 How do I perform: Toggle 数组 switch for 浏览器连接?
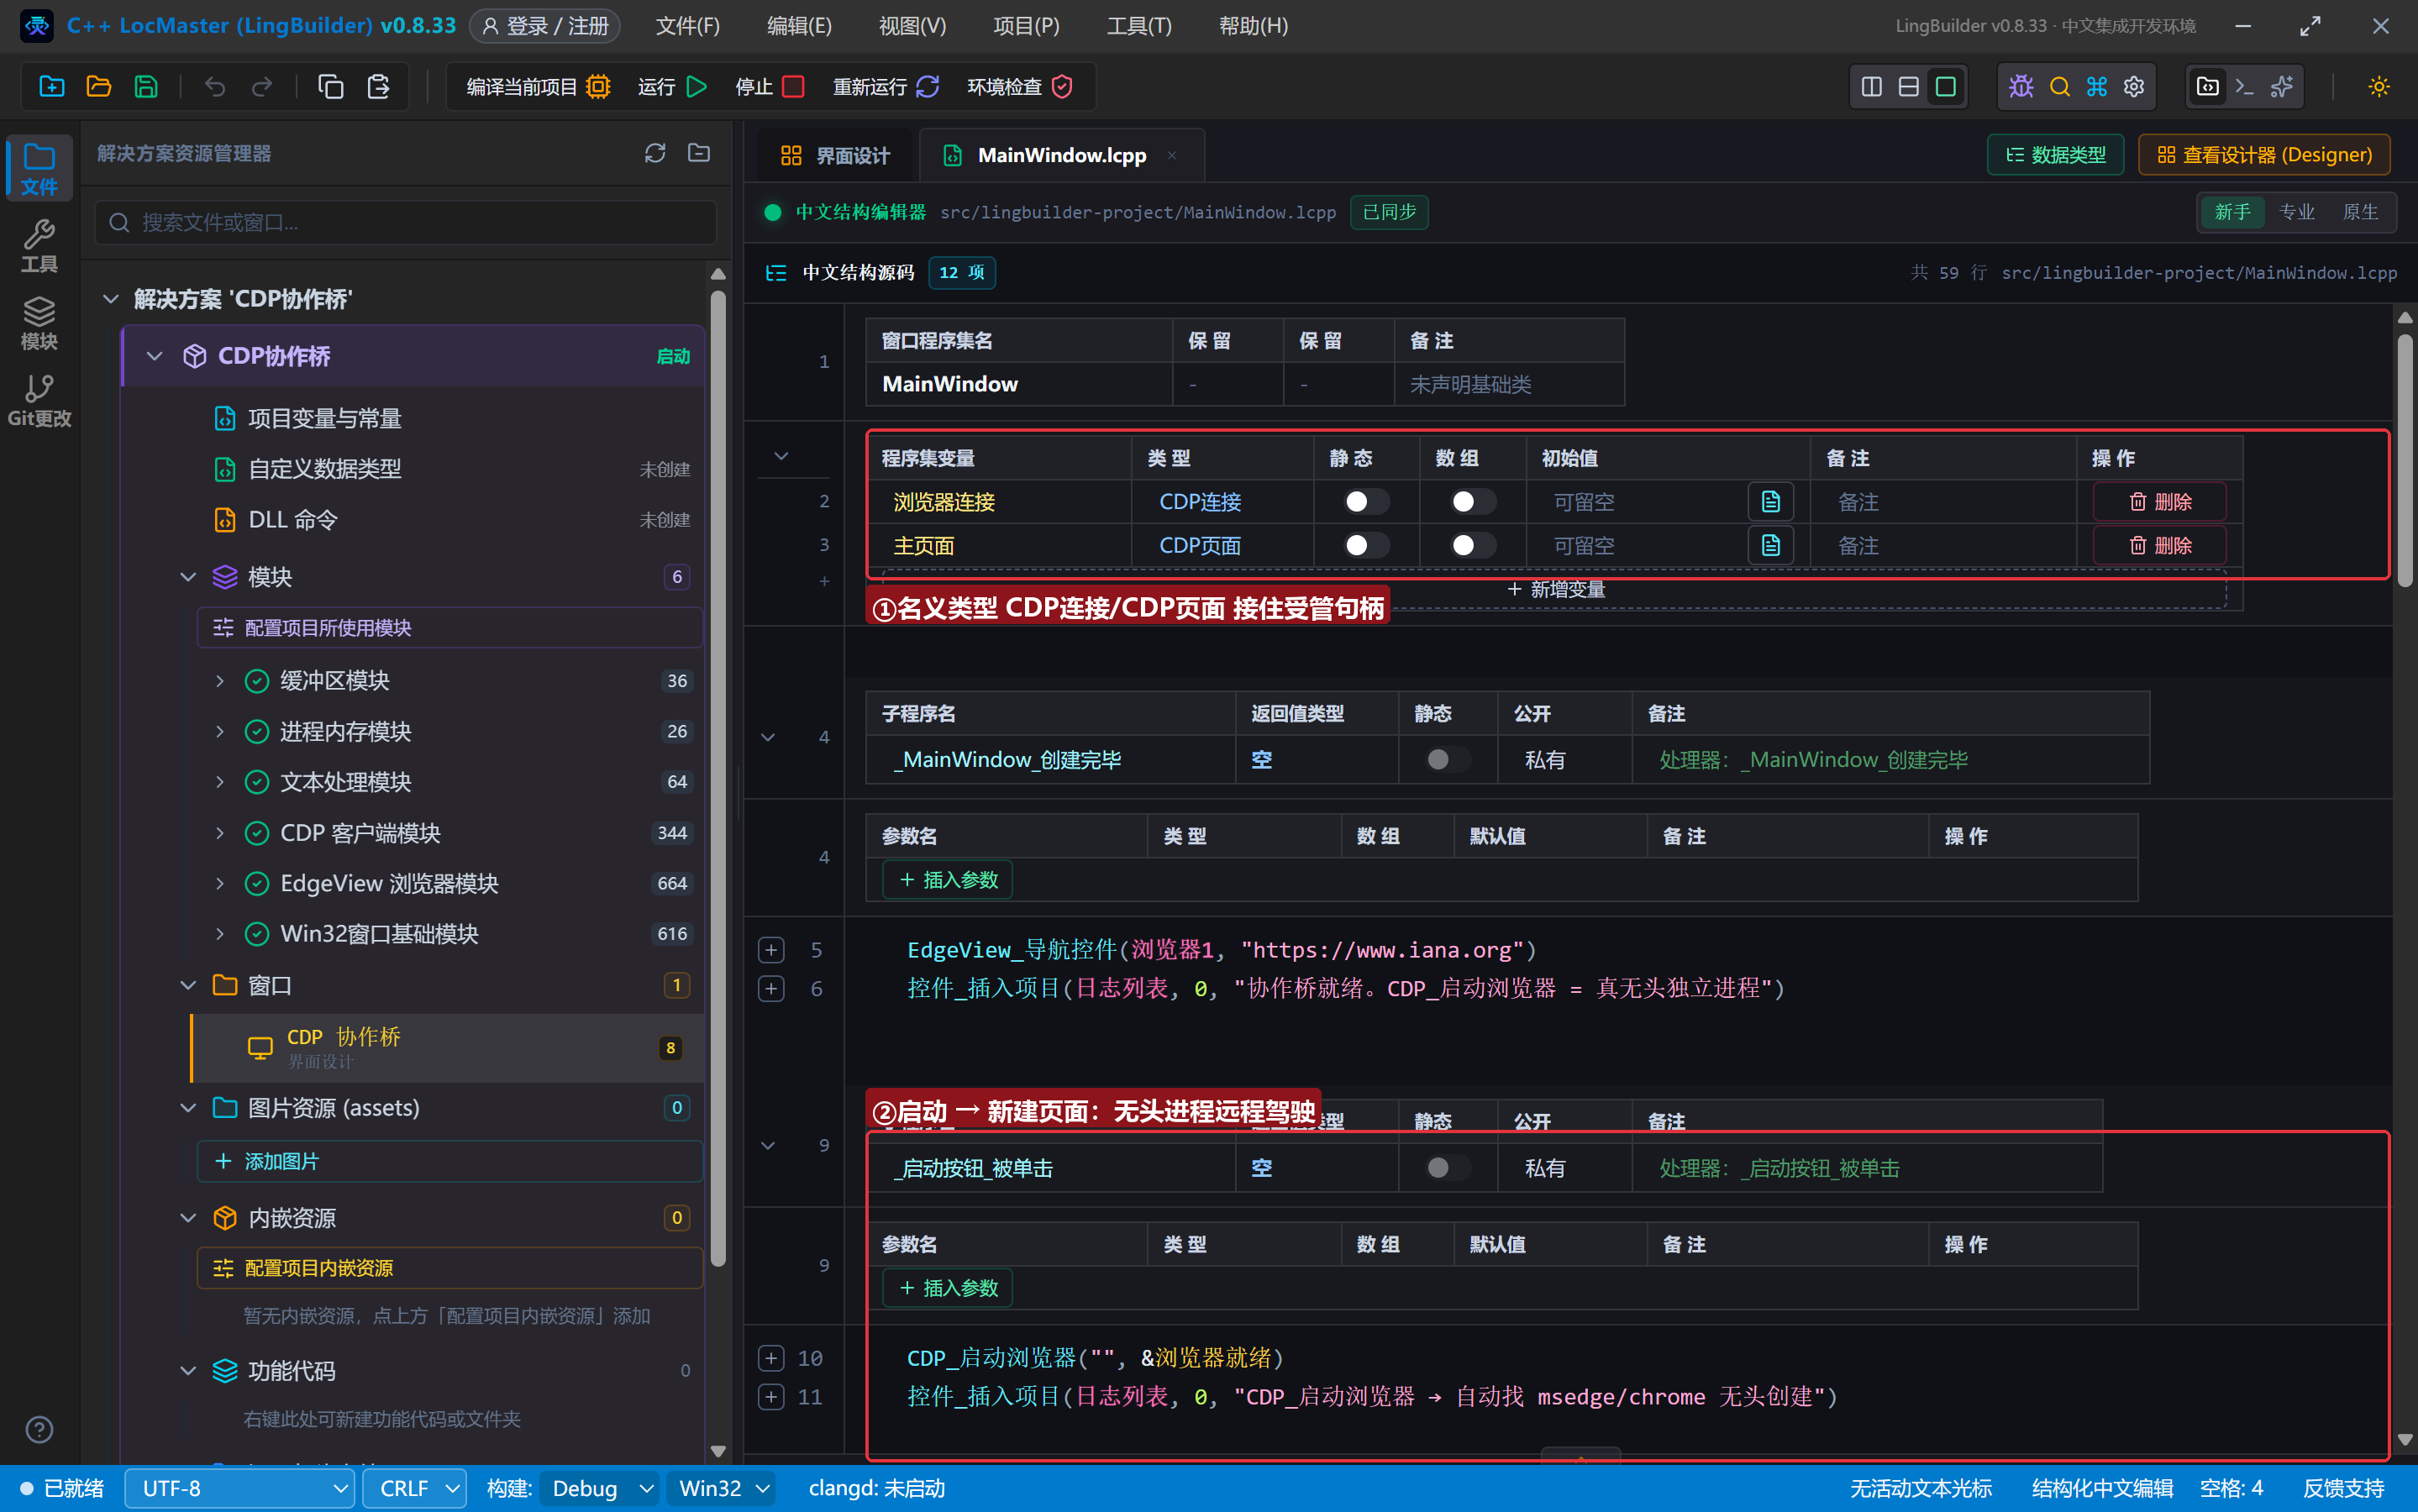[x=1472, y=501]
